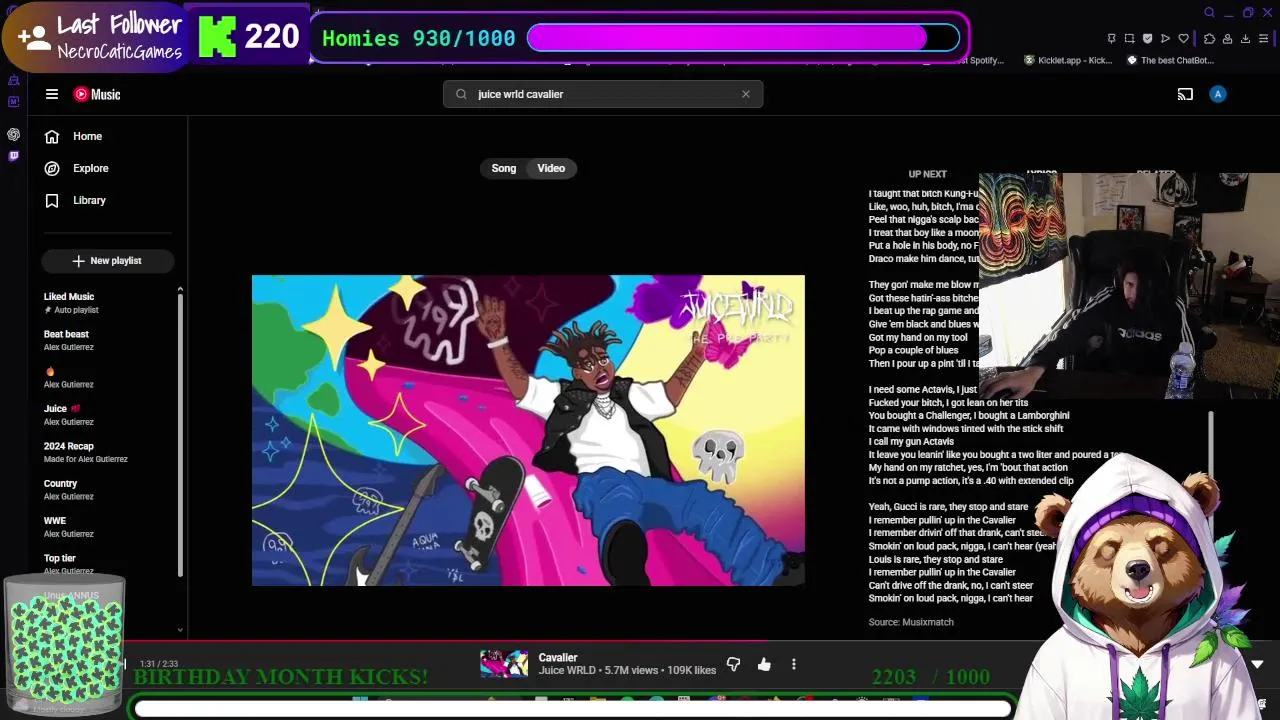This screenshot has height=720, width=1280.
Task: Open the Twitch sidebar icon
Action: 13,156
